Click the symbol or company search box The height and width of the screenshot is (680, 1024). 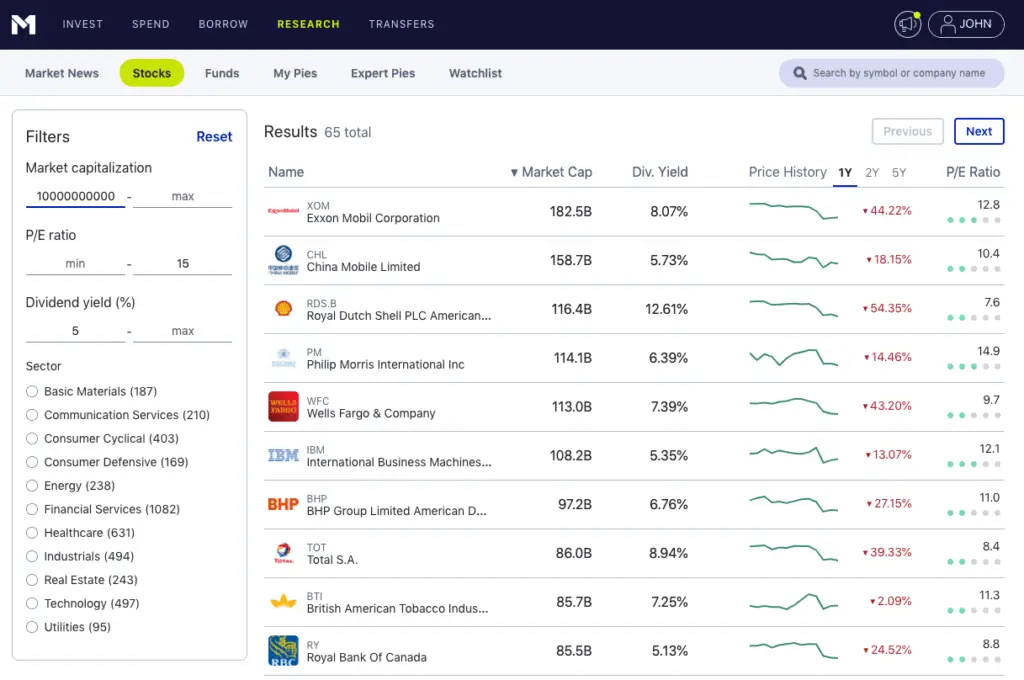[891, 73]
